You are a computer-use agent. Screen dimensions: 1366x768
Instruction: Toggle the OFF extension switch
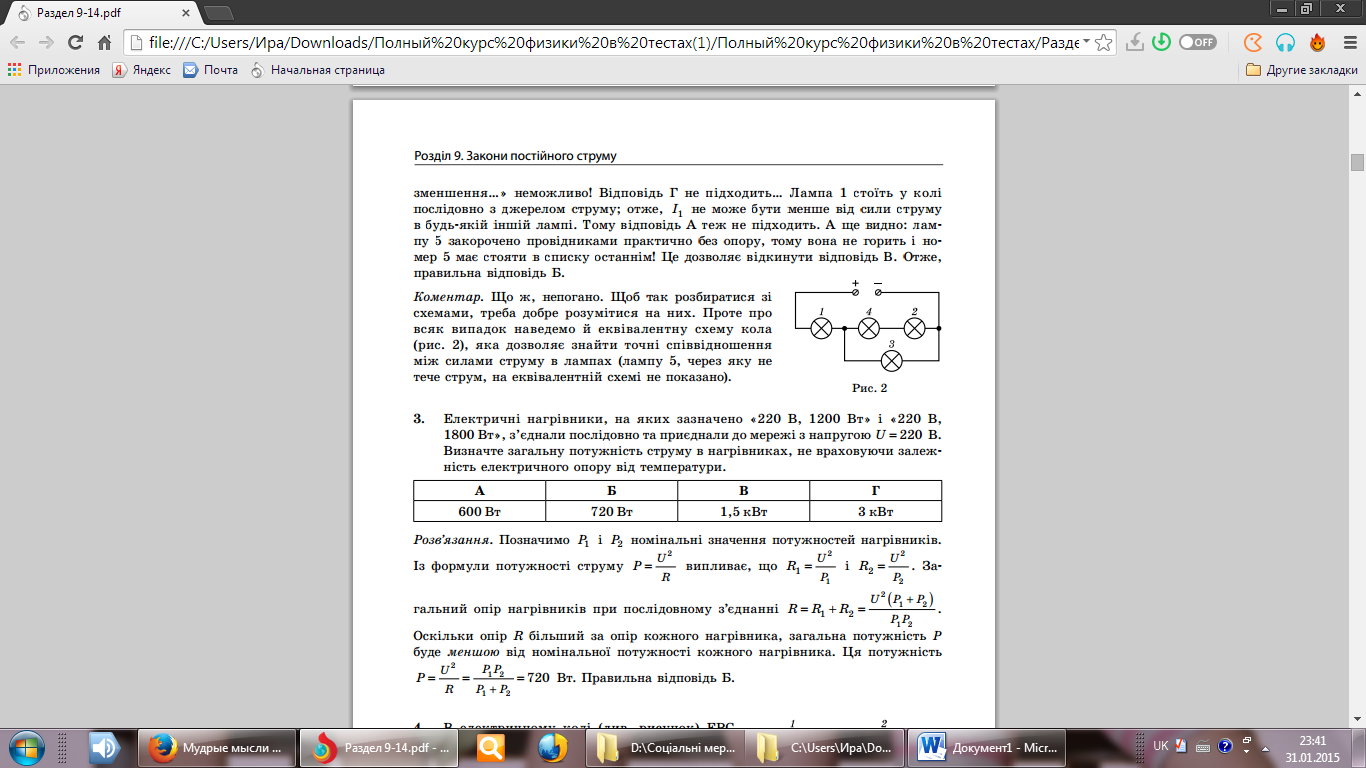pyautogui.click(x=1197, y=42)
